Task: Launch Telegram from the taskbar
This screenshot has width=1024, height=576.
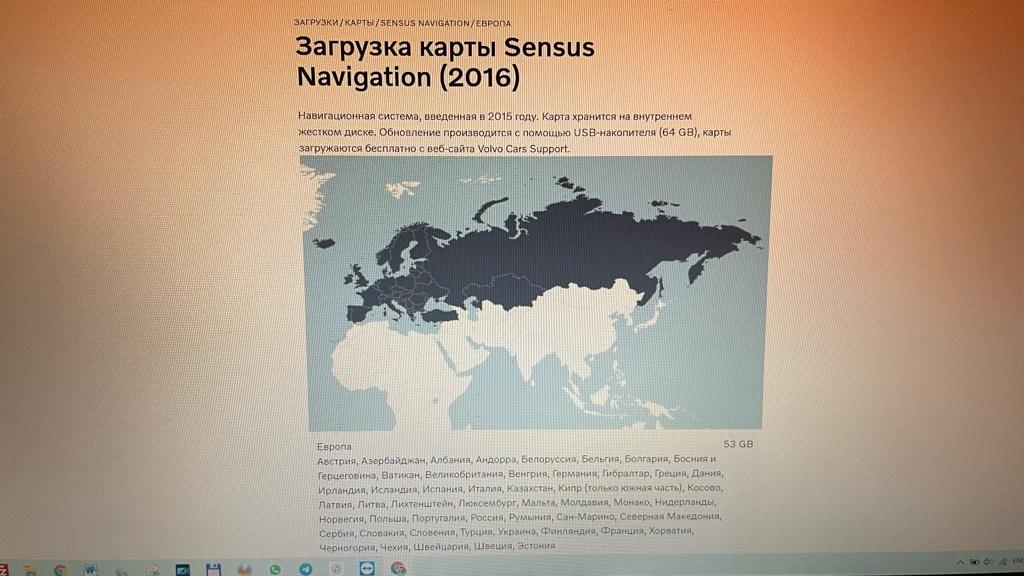Action: point(306,569)
